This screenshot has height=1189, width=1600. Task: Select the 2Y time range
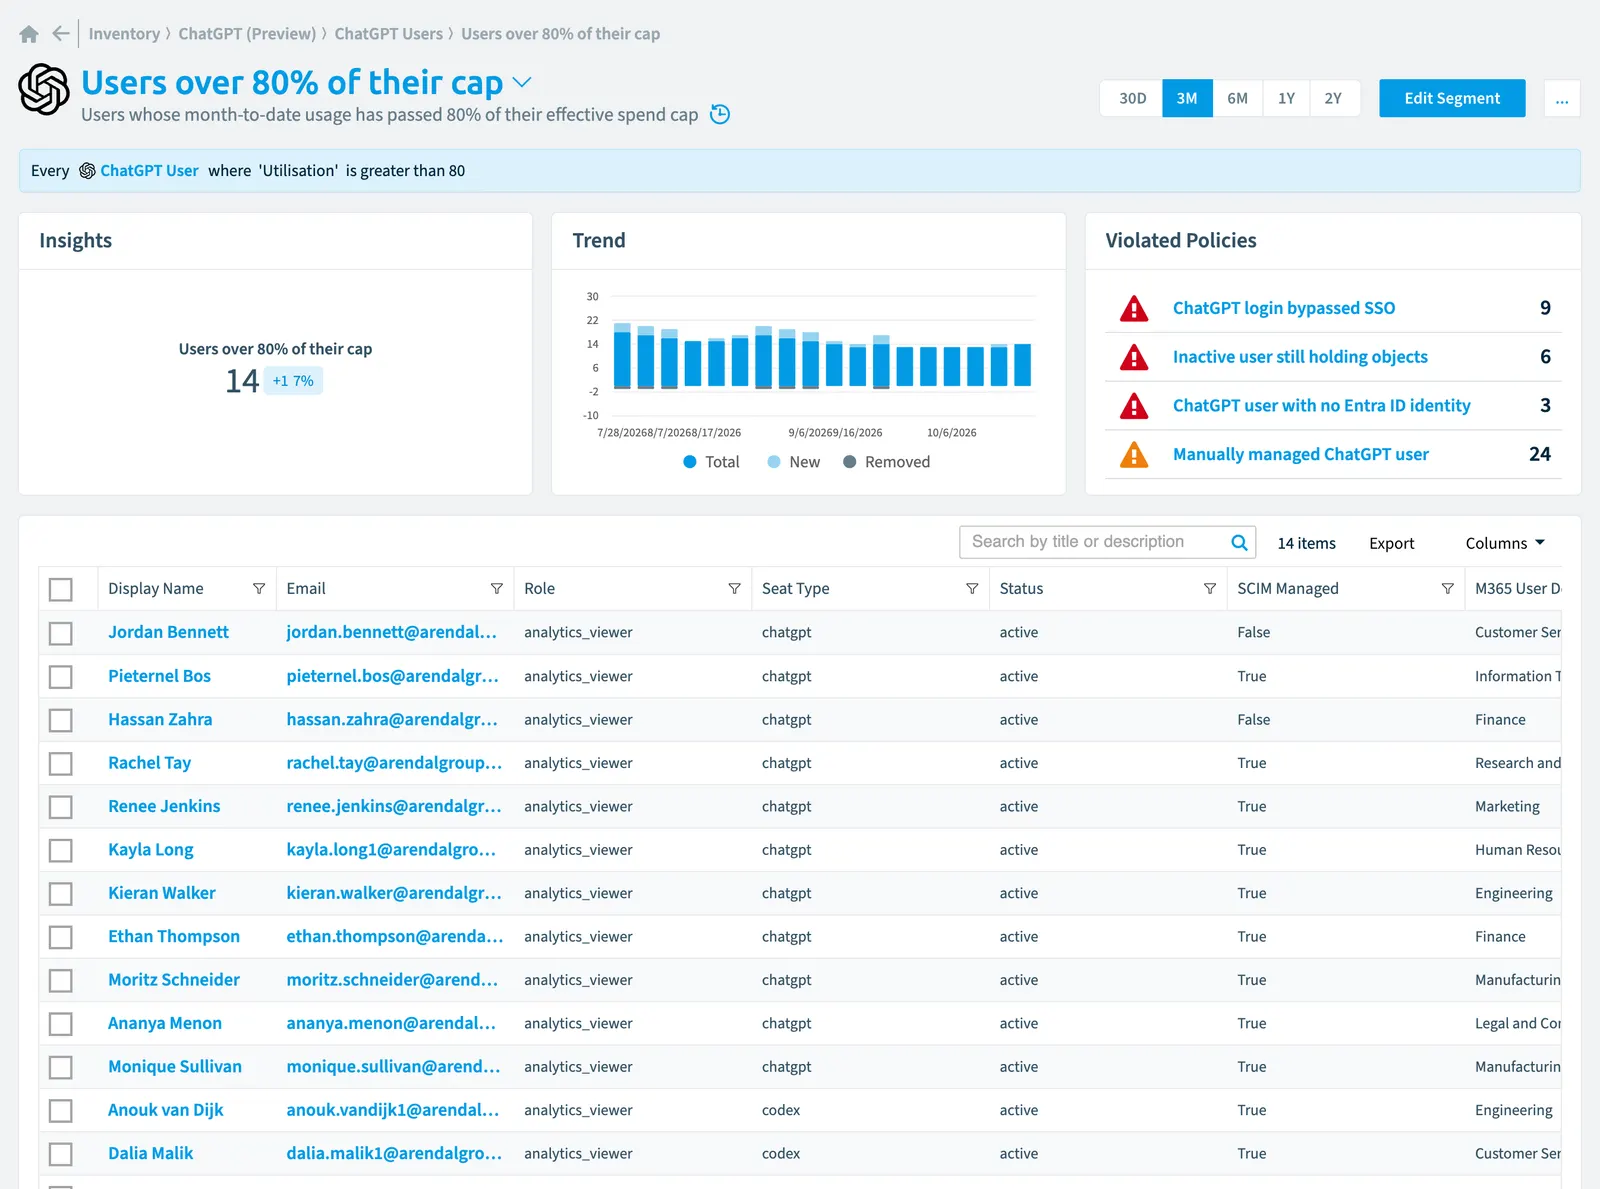tap(1333, 98)
